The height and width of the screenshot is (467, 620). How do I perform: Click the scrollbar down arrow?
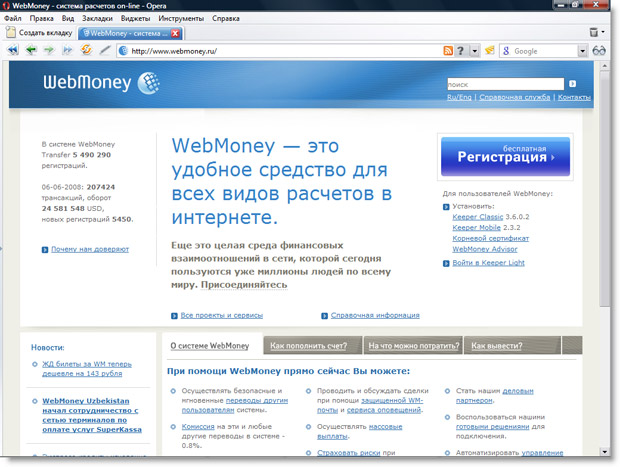pos(605,451)
